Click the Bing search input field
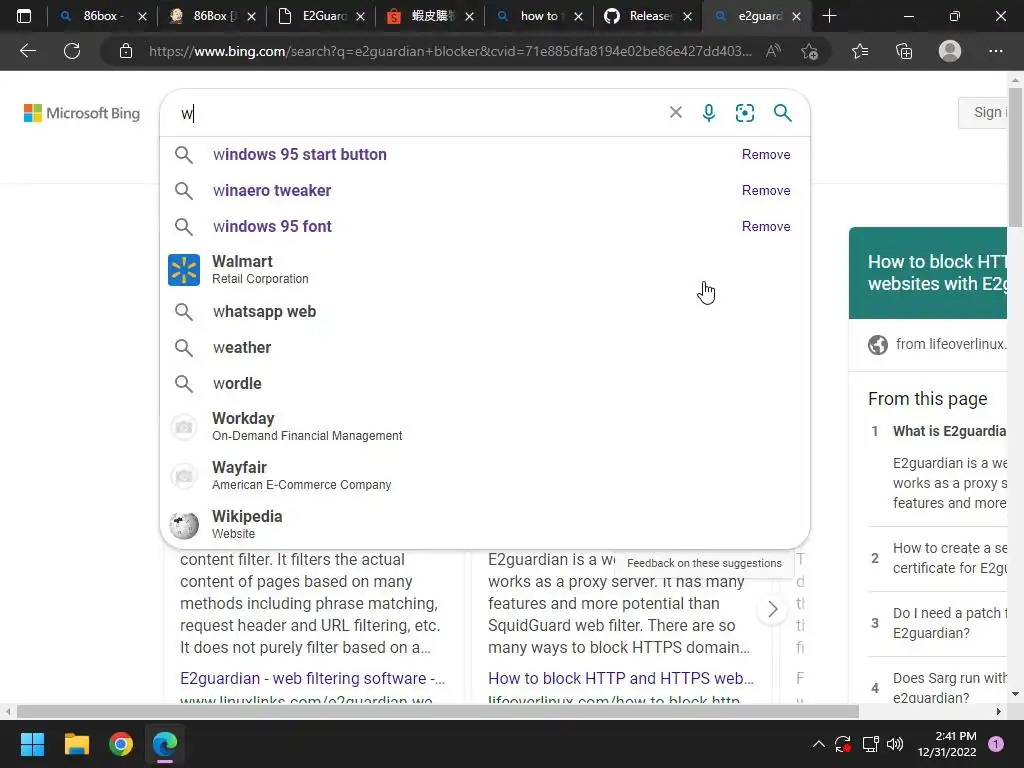This screenshot has width=1024, height=768. [x=418, y=113]
